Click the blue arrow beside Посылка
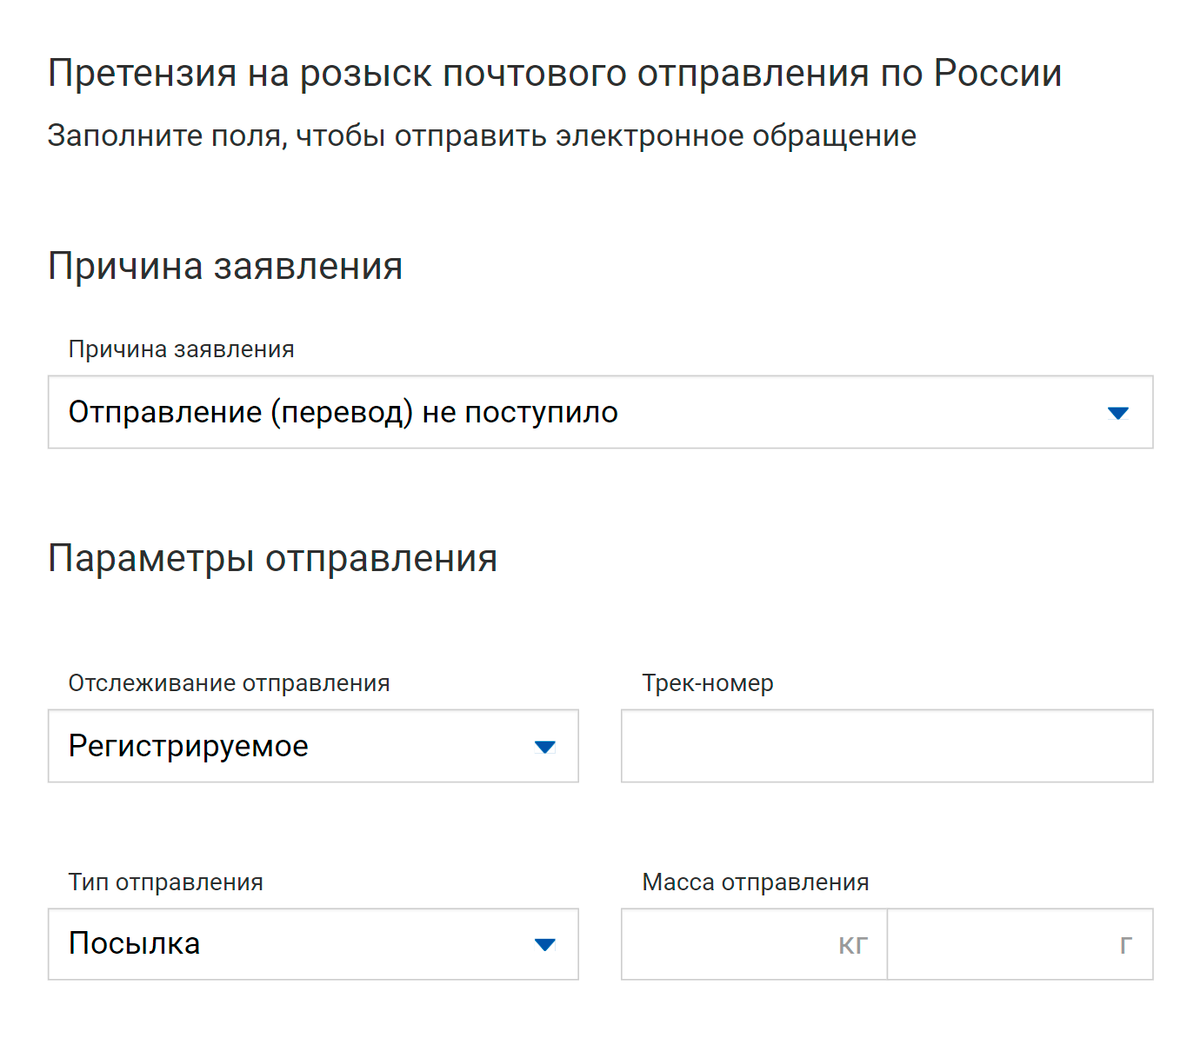The image size is (1200, 1037). coord(545,945)
